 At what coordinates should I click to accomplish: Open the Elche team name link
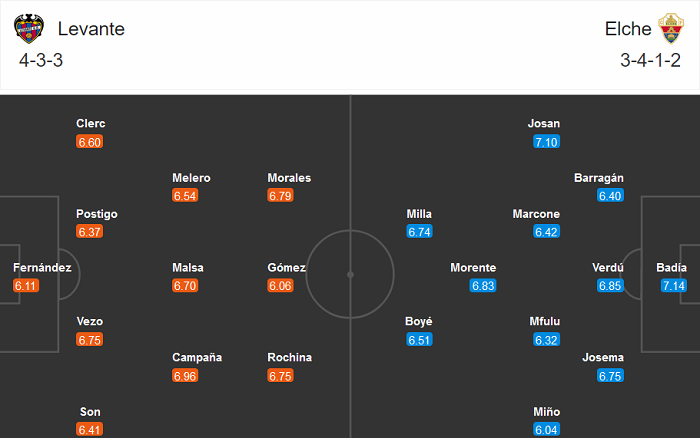point(628,29)
